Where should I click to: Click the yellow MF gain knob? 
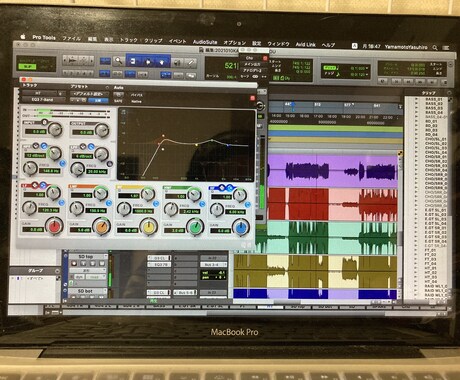point(149,227)
